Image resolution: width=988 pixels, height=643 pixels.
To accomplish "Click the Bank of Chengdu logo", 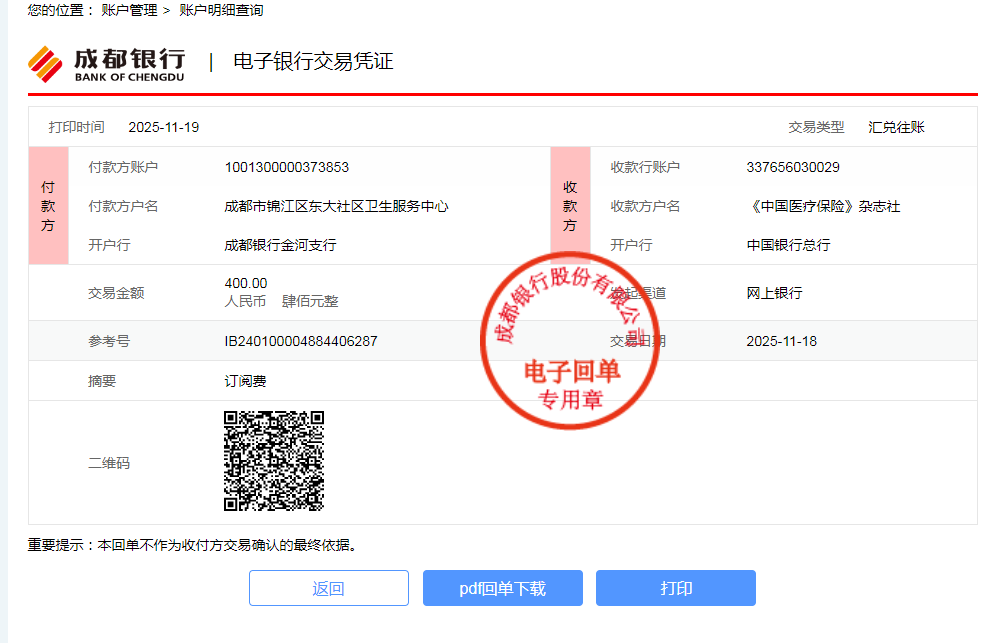I will pyautogui.click(x=106, y=63).
